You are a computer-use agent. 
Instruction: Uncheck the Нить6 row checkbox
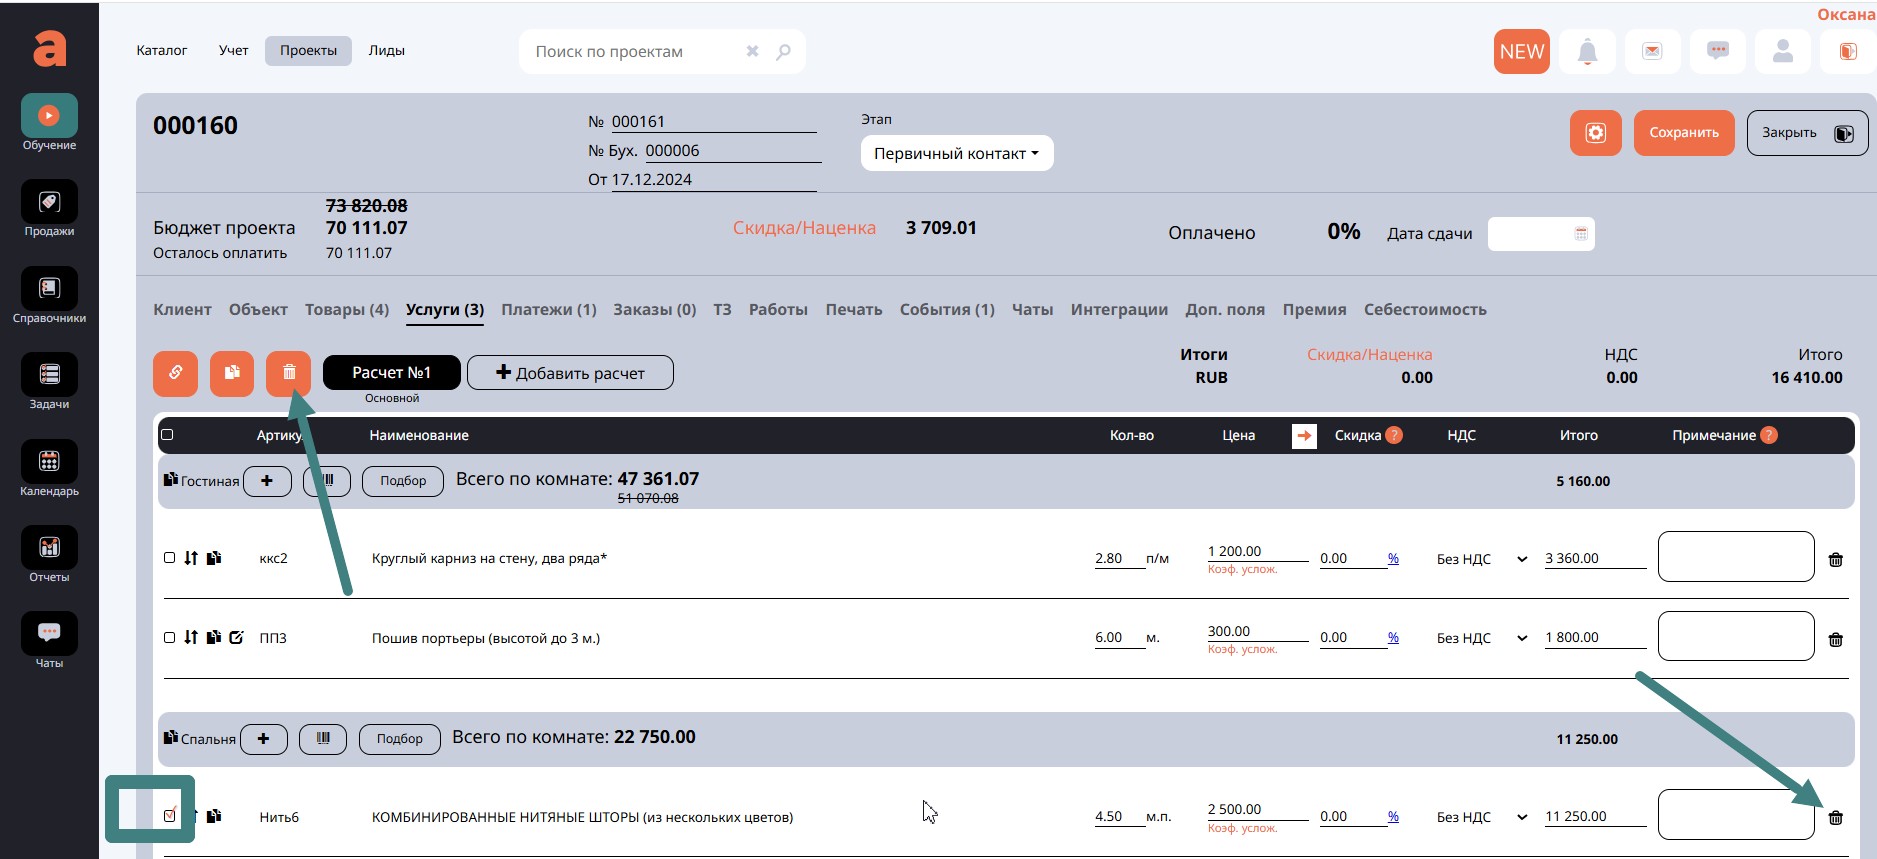coord(170,816)
